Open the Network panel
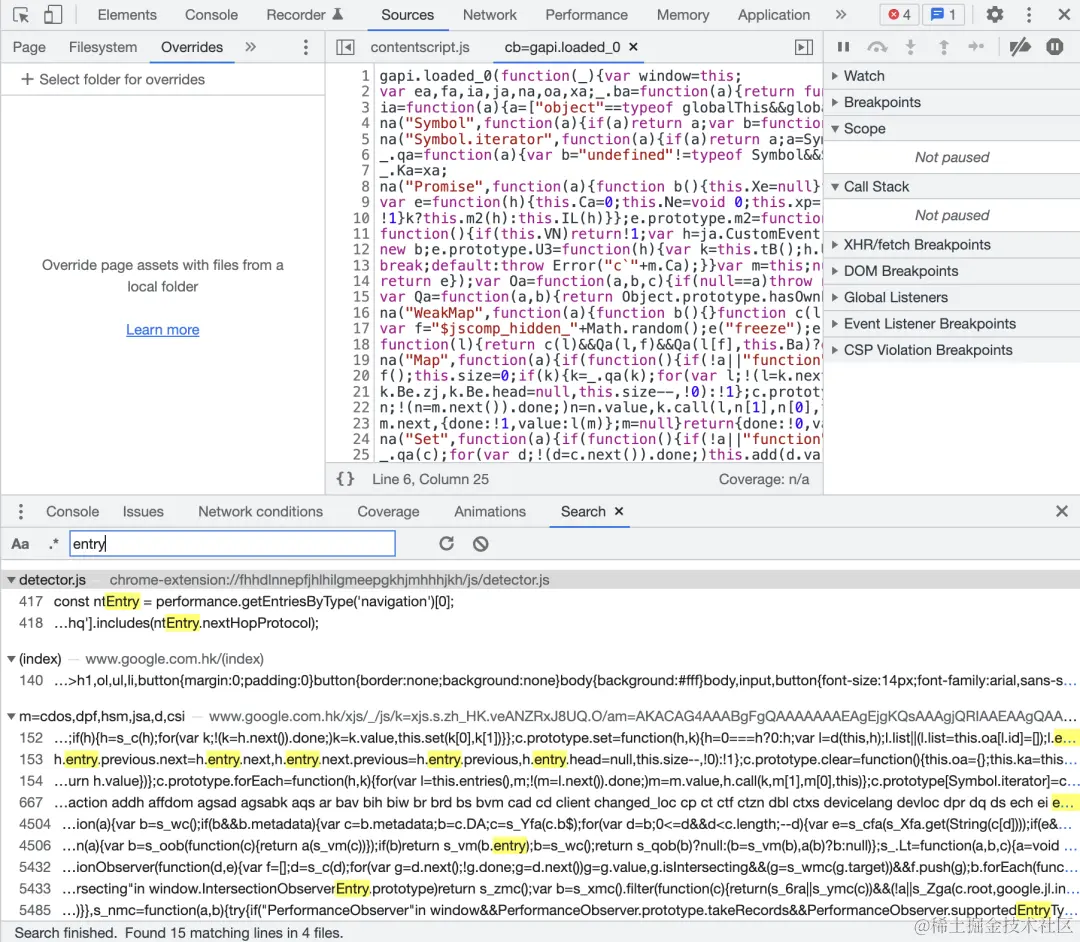 489,14
